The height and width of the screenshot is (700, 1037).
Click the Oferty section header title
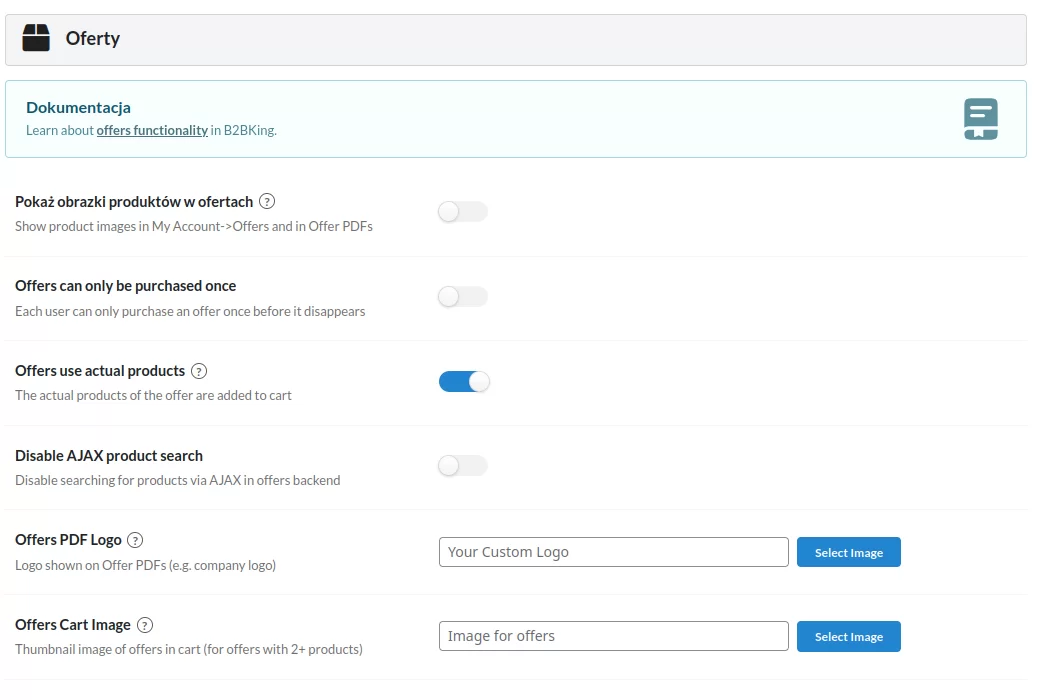point(93,39)
